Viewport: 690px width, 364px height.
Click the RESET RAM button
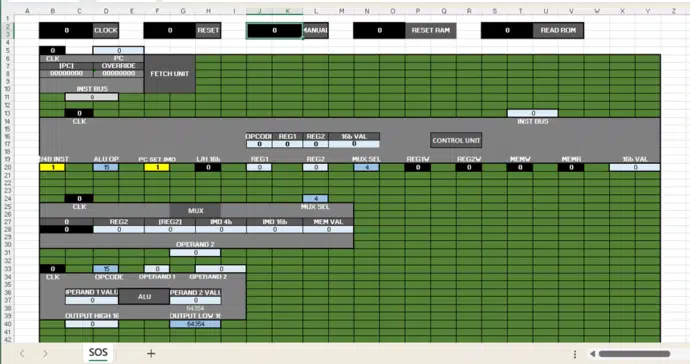(x=430, y=30)
